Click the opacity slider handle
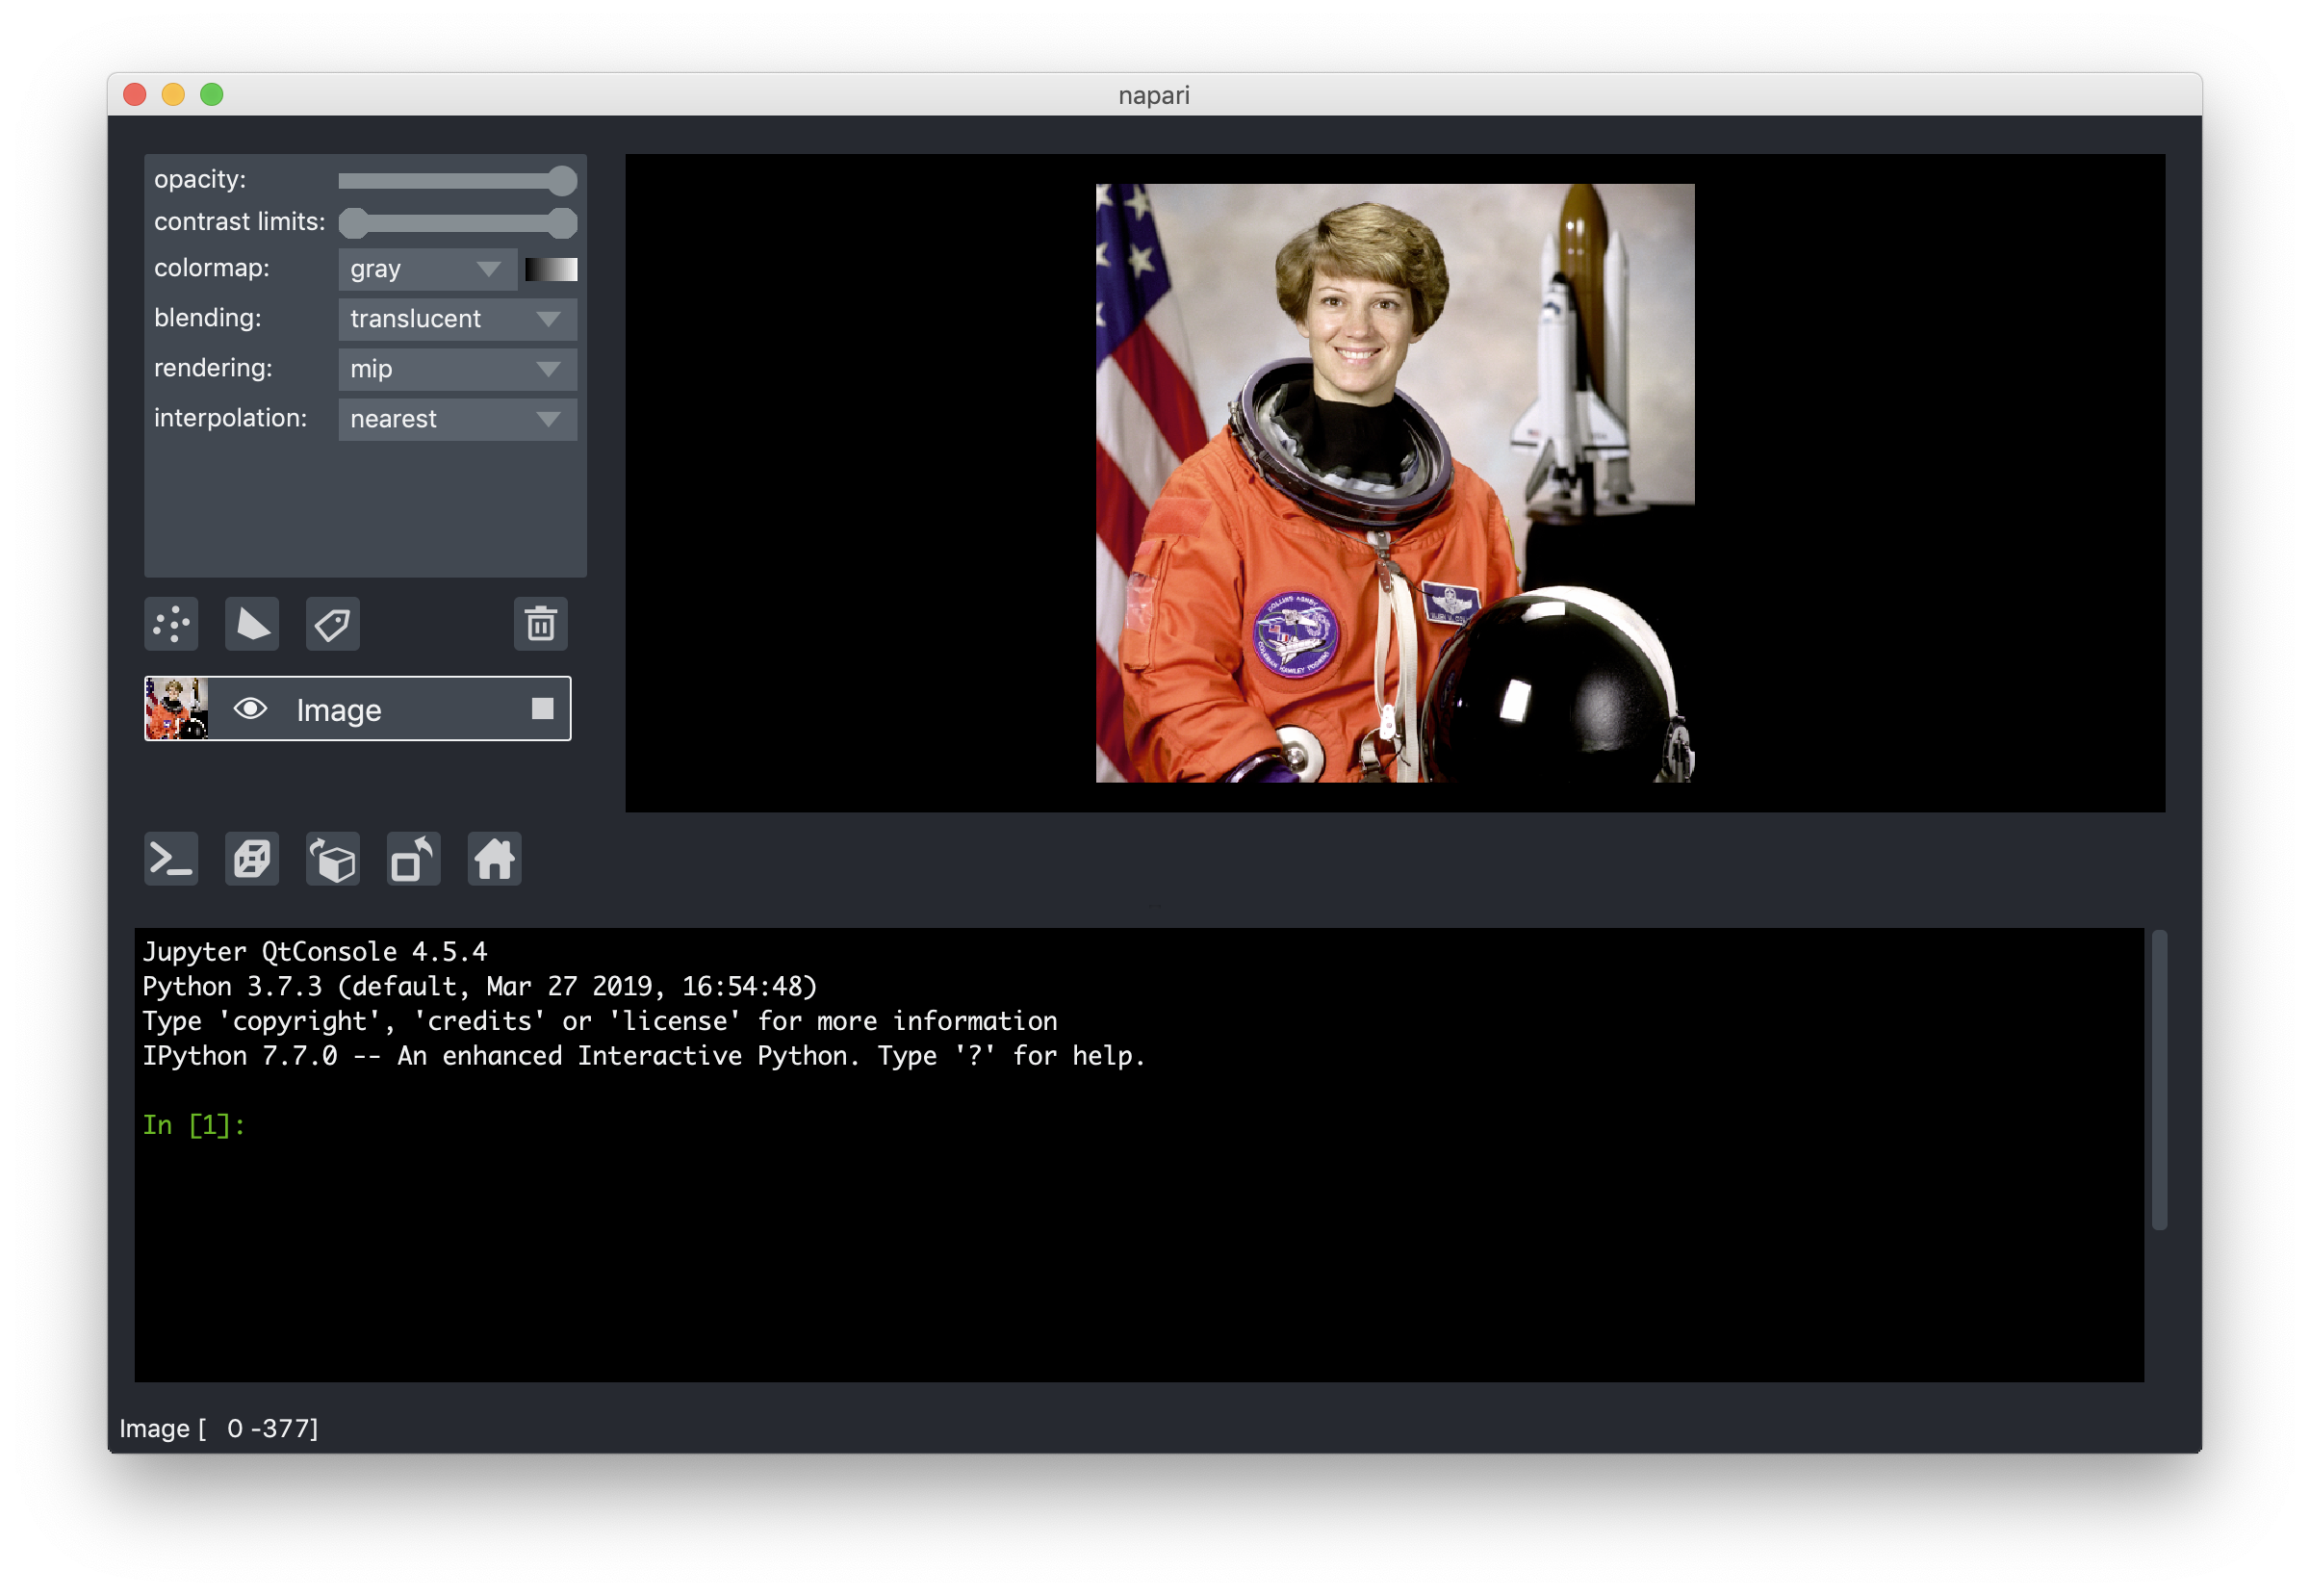 [x=563, y=181]
